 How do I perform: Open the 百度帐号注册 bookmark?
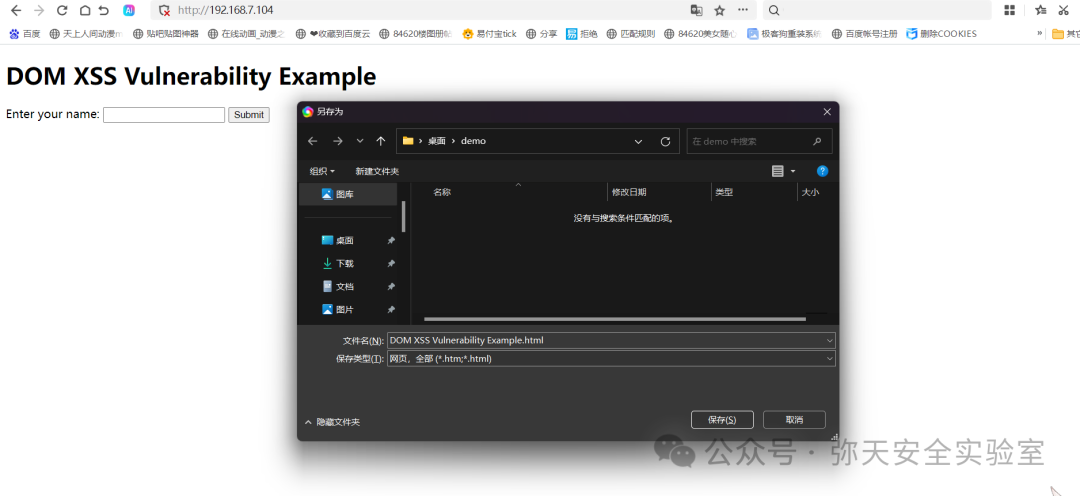coord(864,33)
